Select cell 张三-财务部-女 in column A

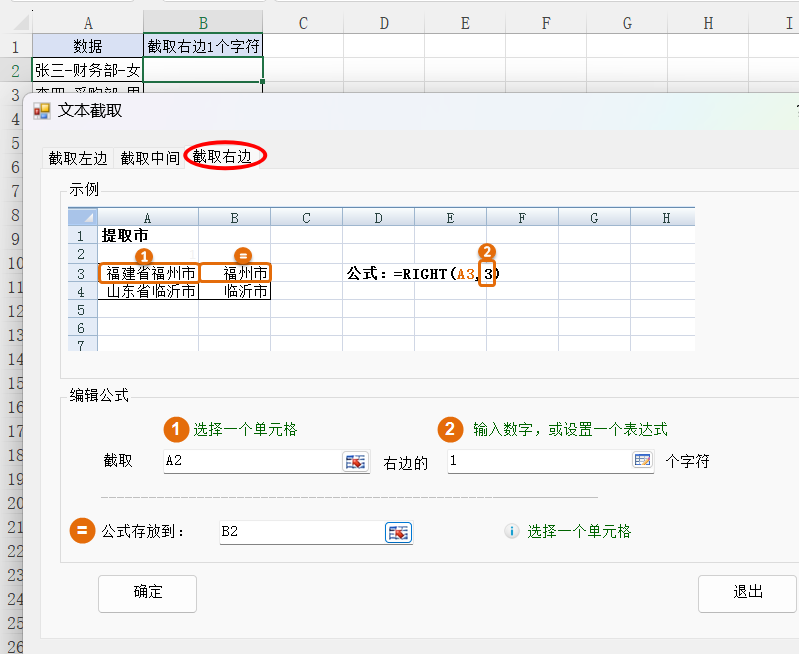tap(88, 70)
